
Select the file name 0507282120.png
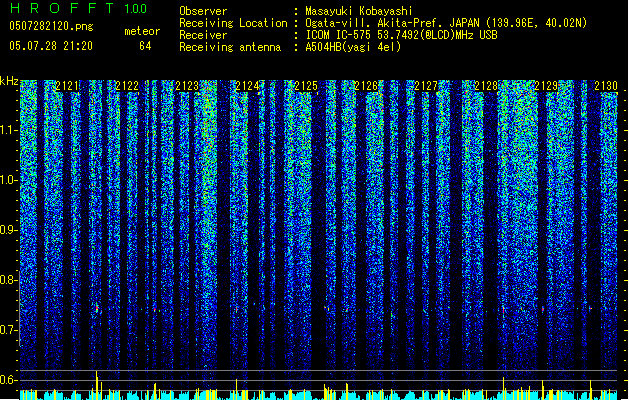tap(51, 26)
